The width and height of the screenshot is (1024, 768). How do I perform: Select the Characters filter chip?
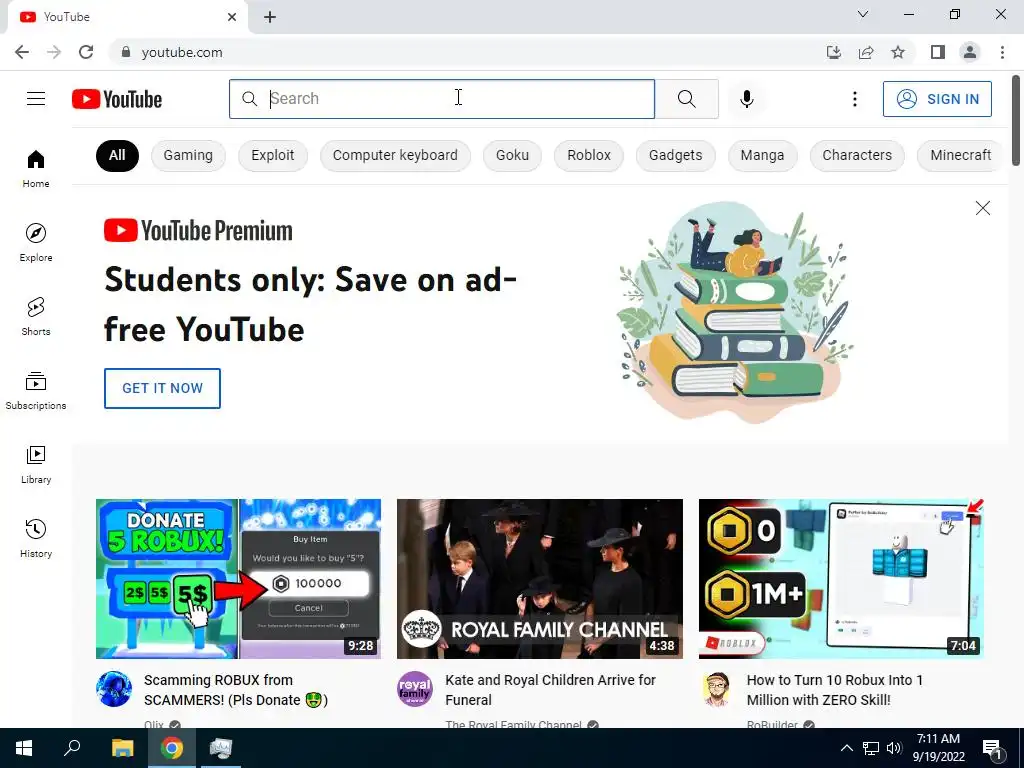(x=857, y=155)
